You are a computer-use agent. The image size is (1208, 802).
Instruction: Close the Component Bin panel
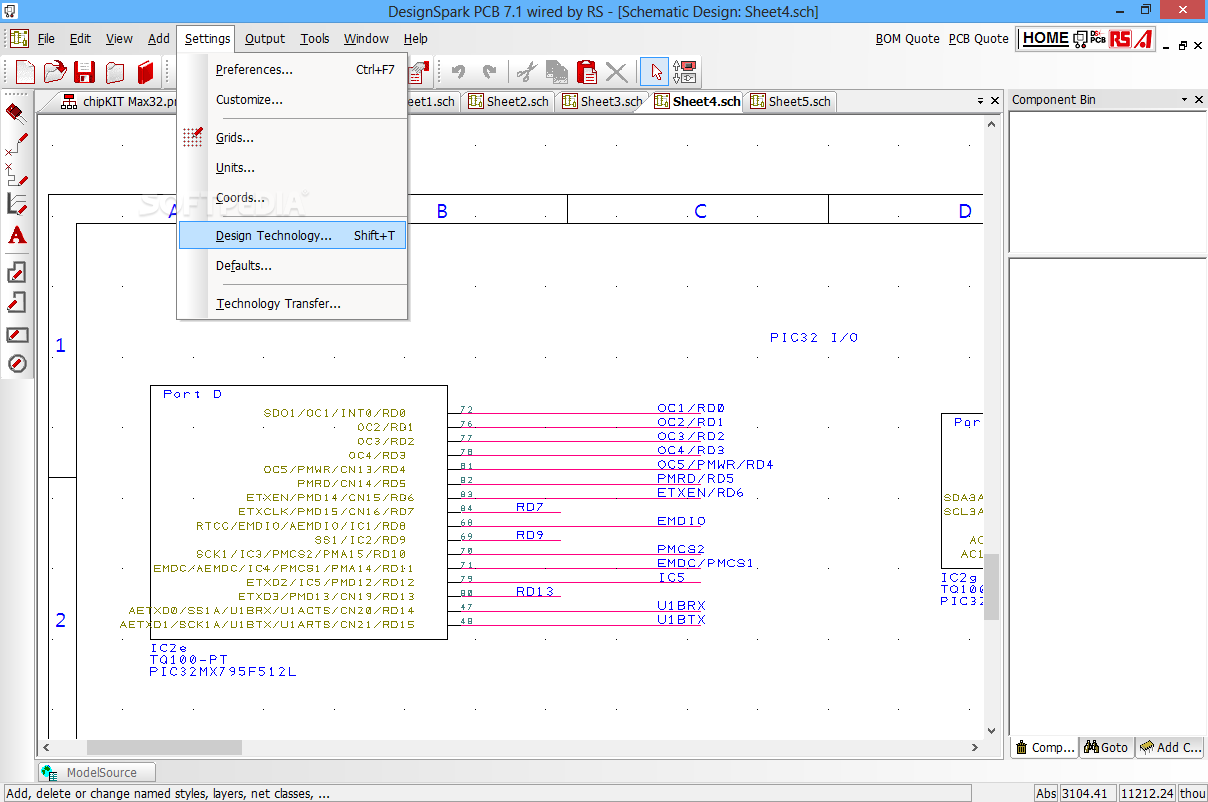(1198, 100)
